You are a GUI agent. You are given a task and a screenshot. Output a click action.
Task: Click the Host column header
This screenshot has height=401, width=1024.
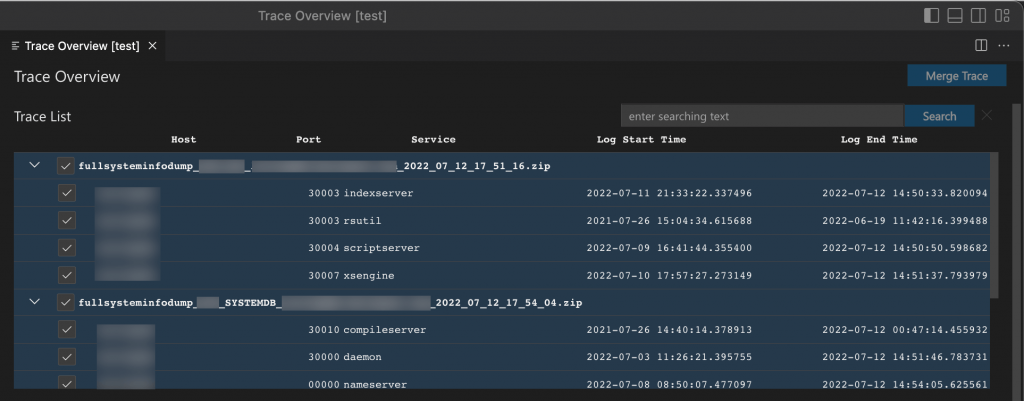[184, 139]
